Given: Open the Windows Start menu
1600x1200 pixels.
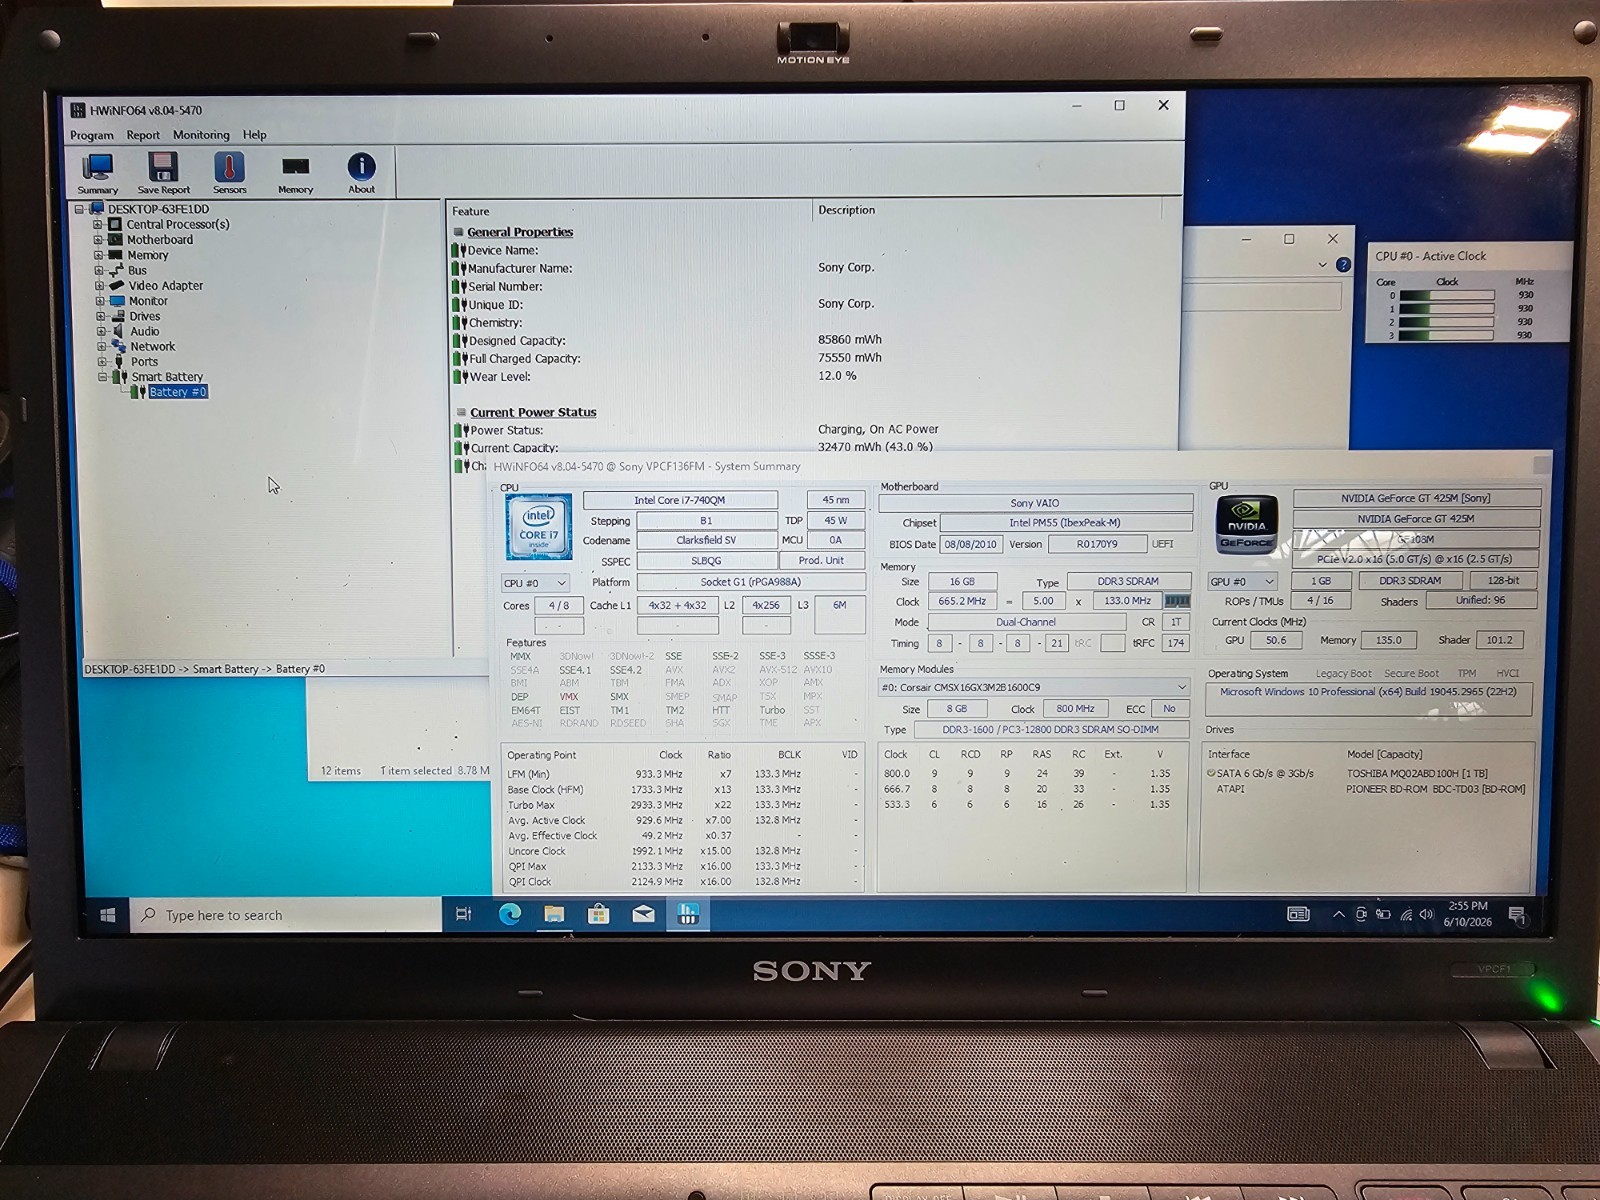Looking at the screenshot, I should [107, 914].
